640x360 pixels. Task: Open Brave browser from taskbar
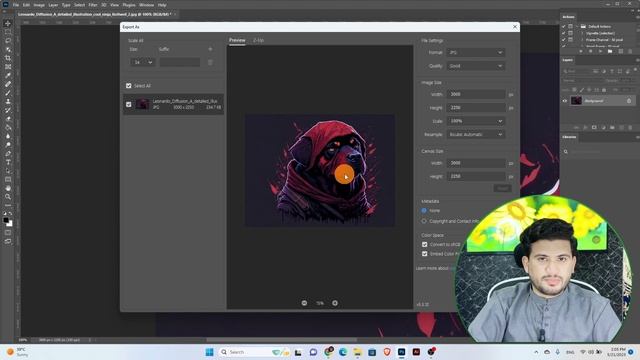click(x=387, y=352)
